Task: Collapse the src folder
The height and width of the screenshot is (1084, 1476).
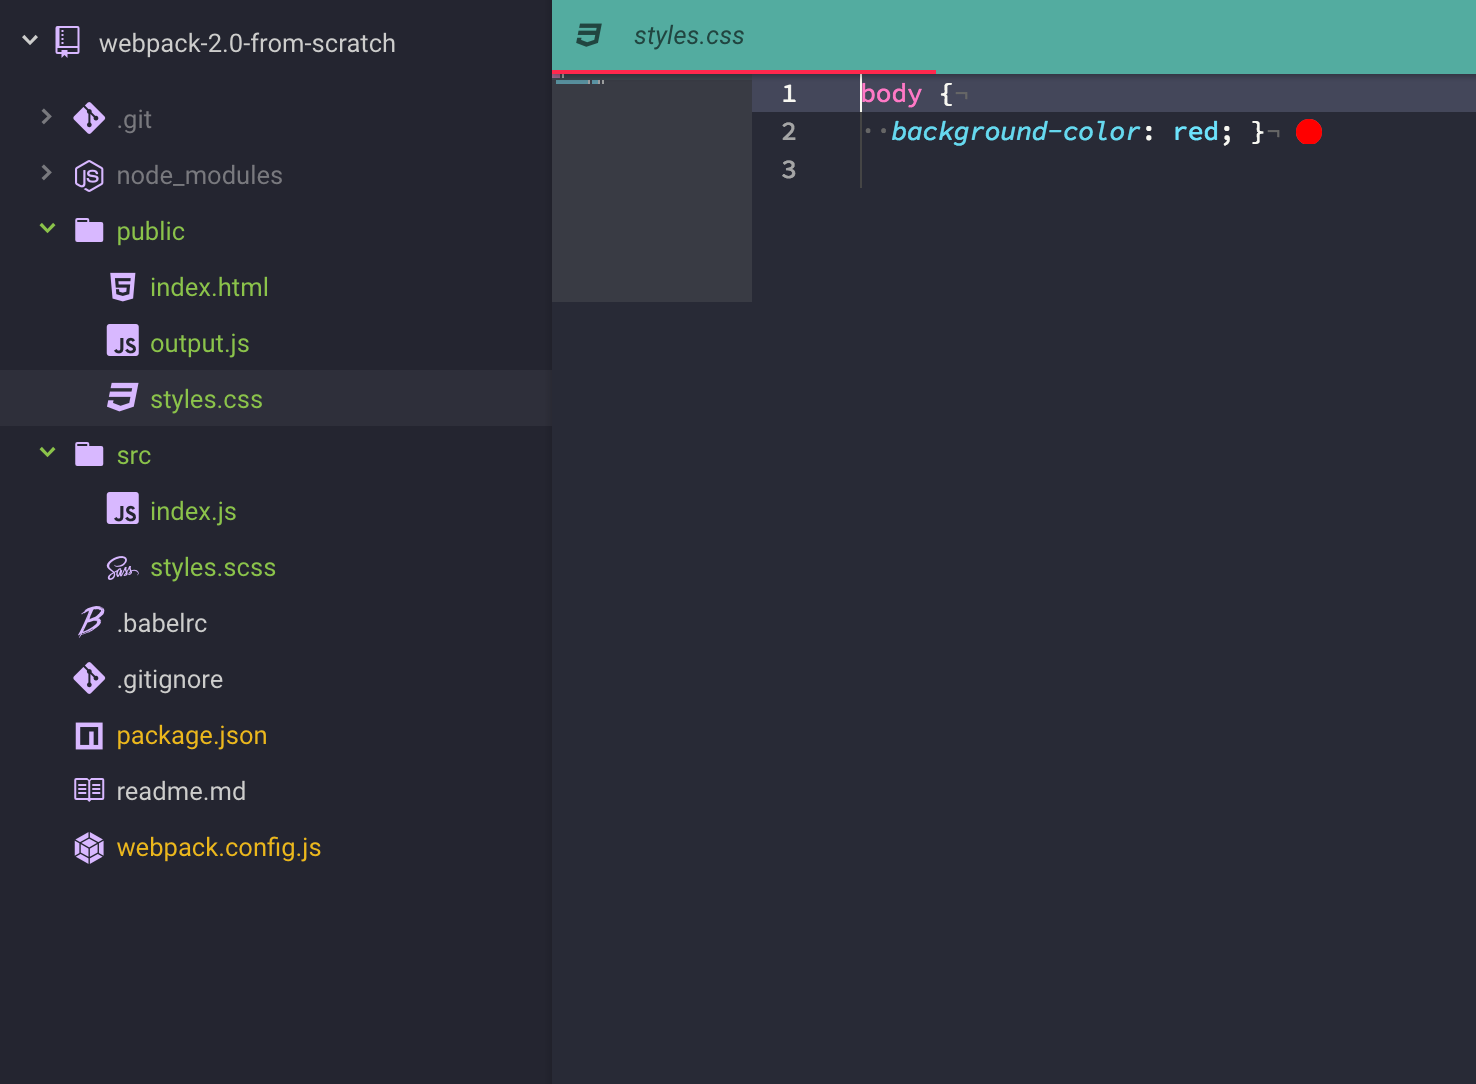Action: point(46,453)
